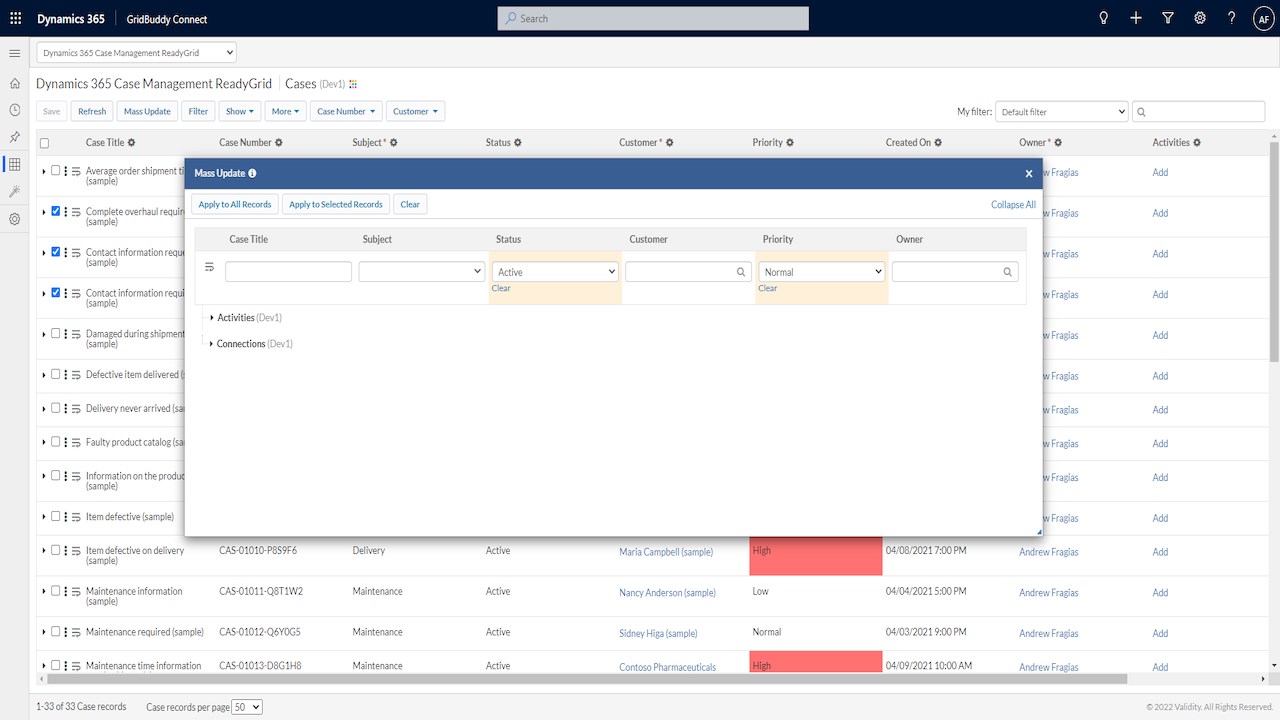
Task: Open the Case Number toolbar dropdown
Action: pyautogui.click(x=346, y=112)
